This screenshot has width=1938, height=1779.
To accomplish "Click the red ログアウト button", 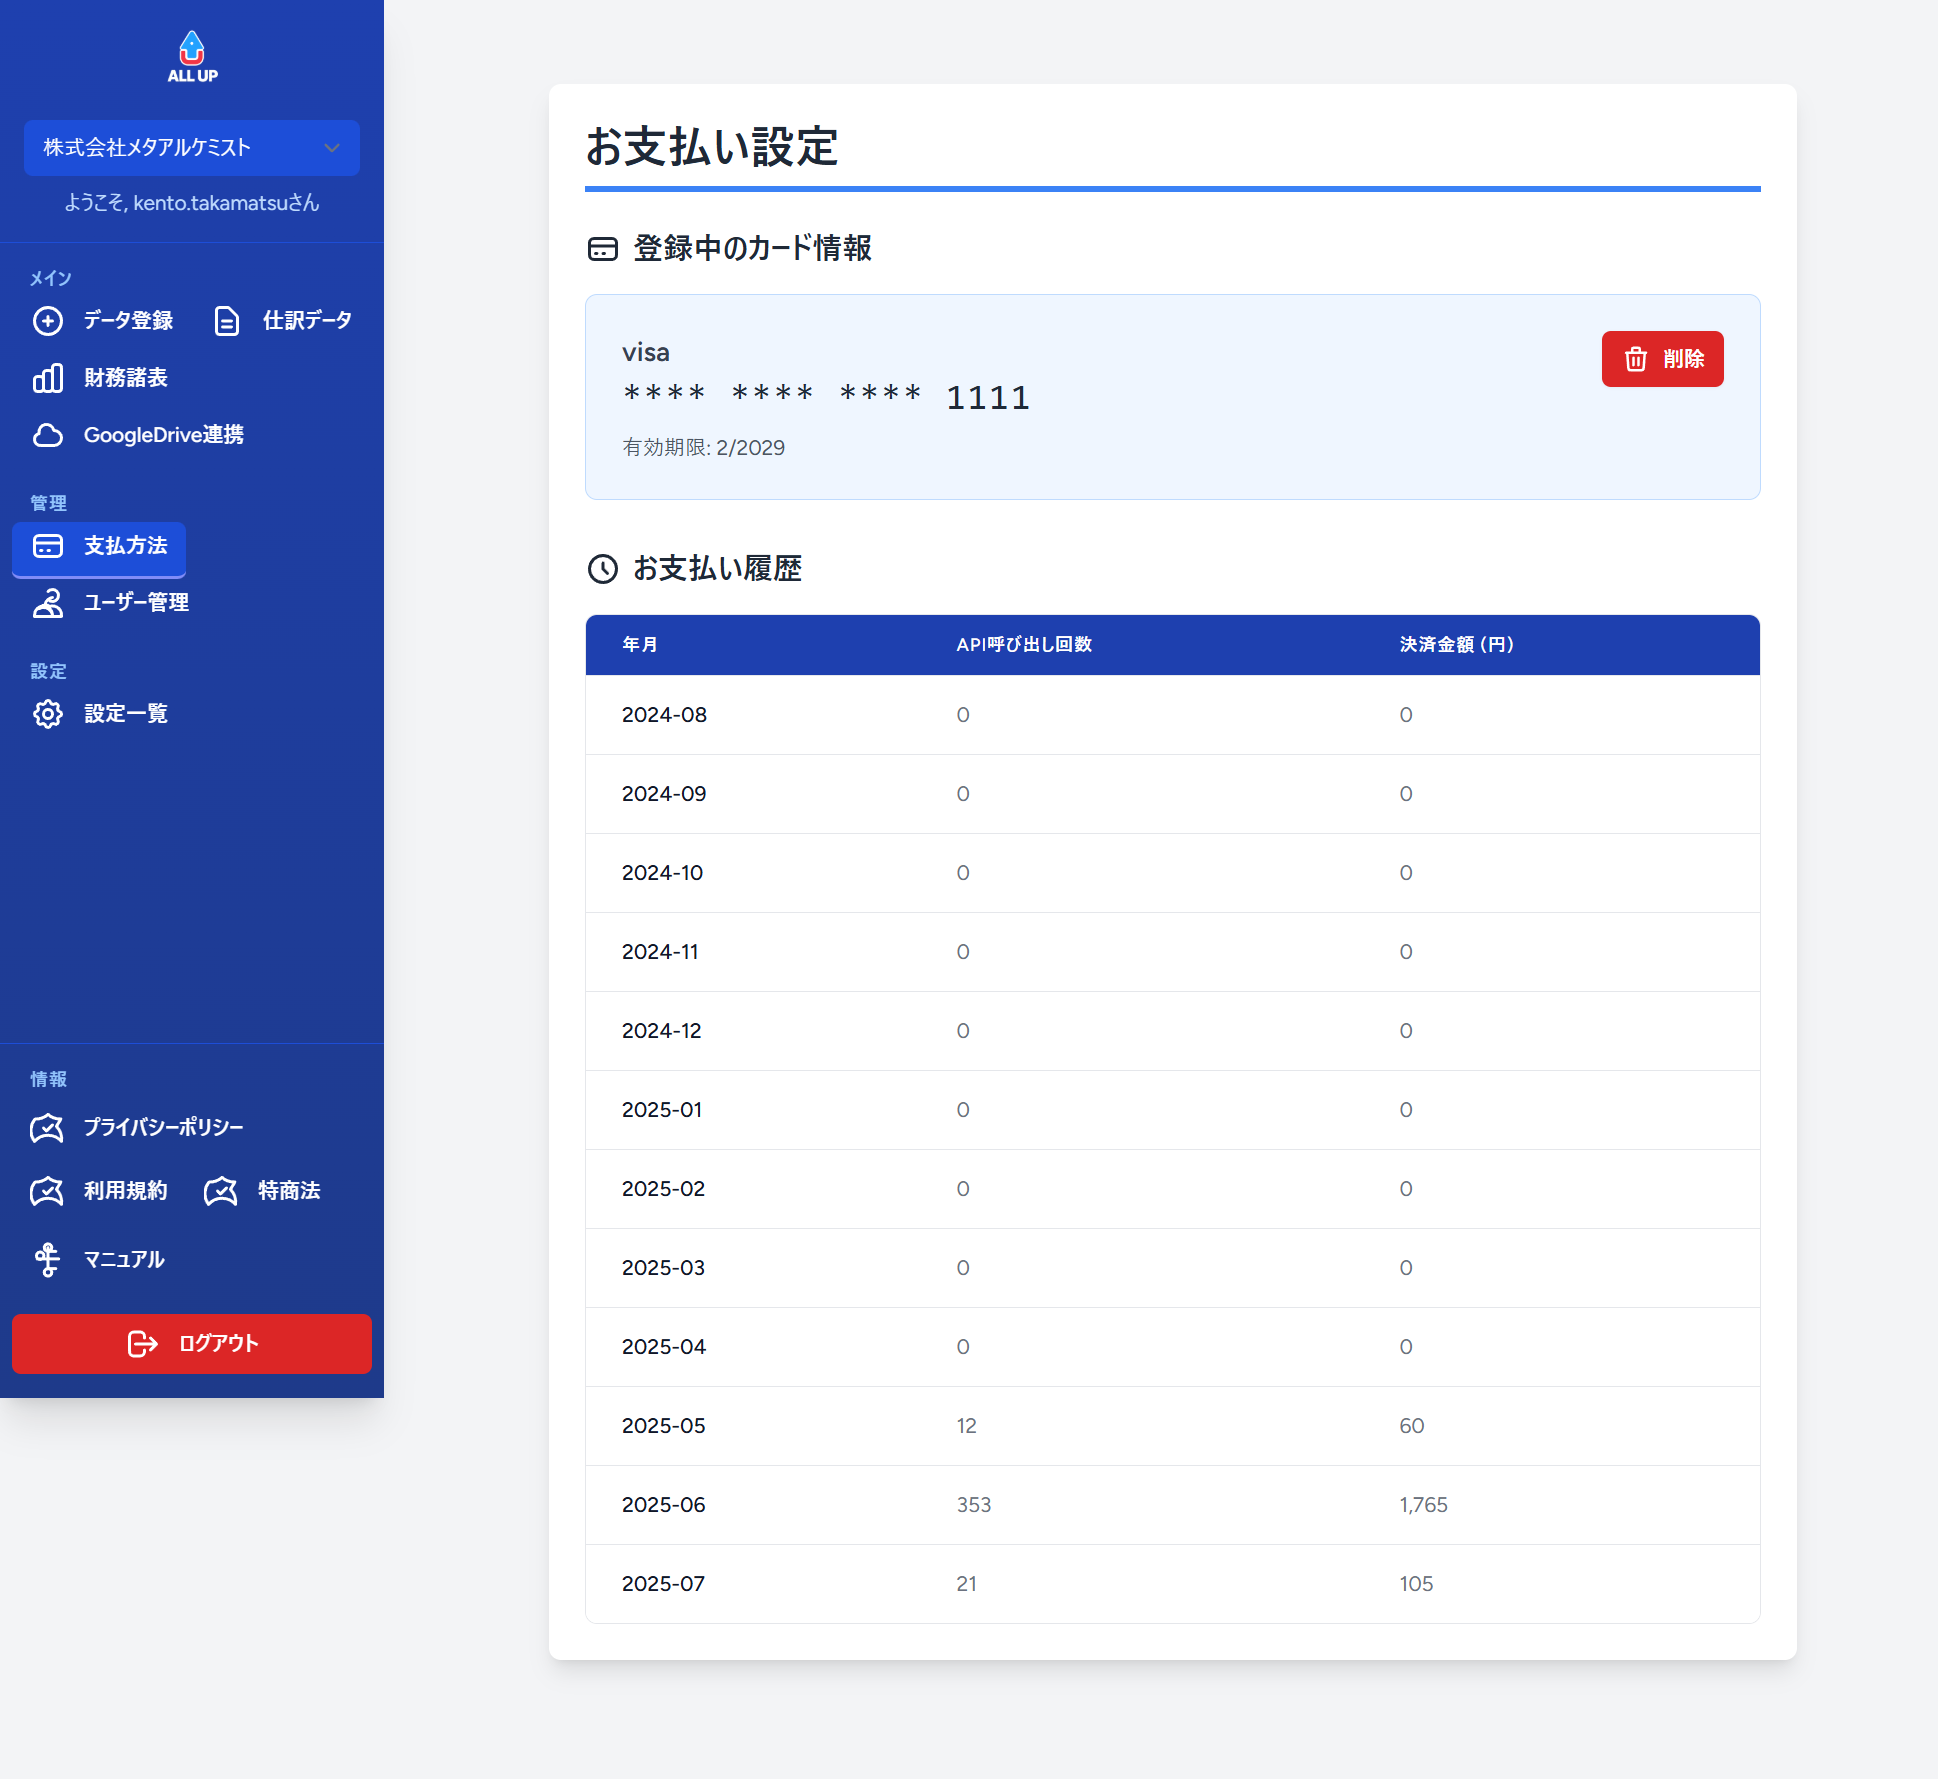I will click(x=192, y=1344).
